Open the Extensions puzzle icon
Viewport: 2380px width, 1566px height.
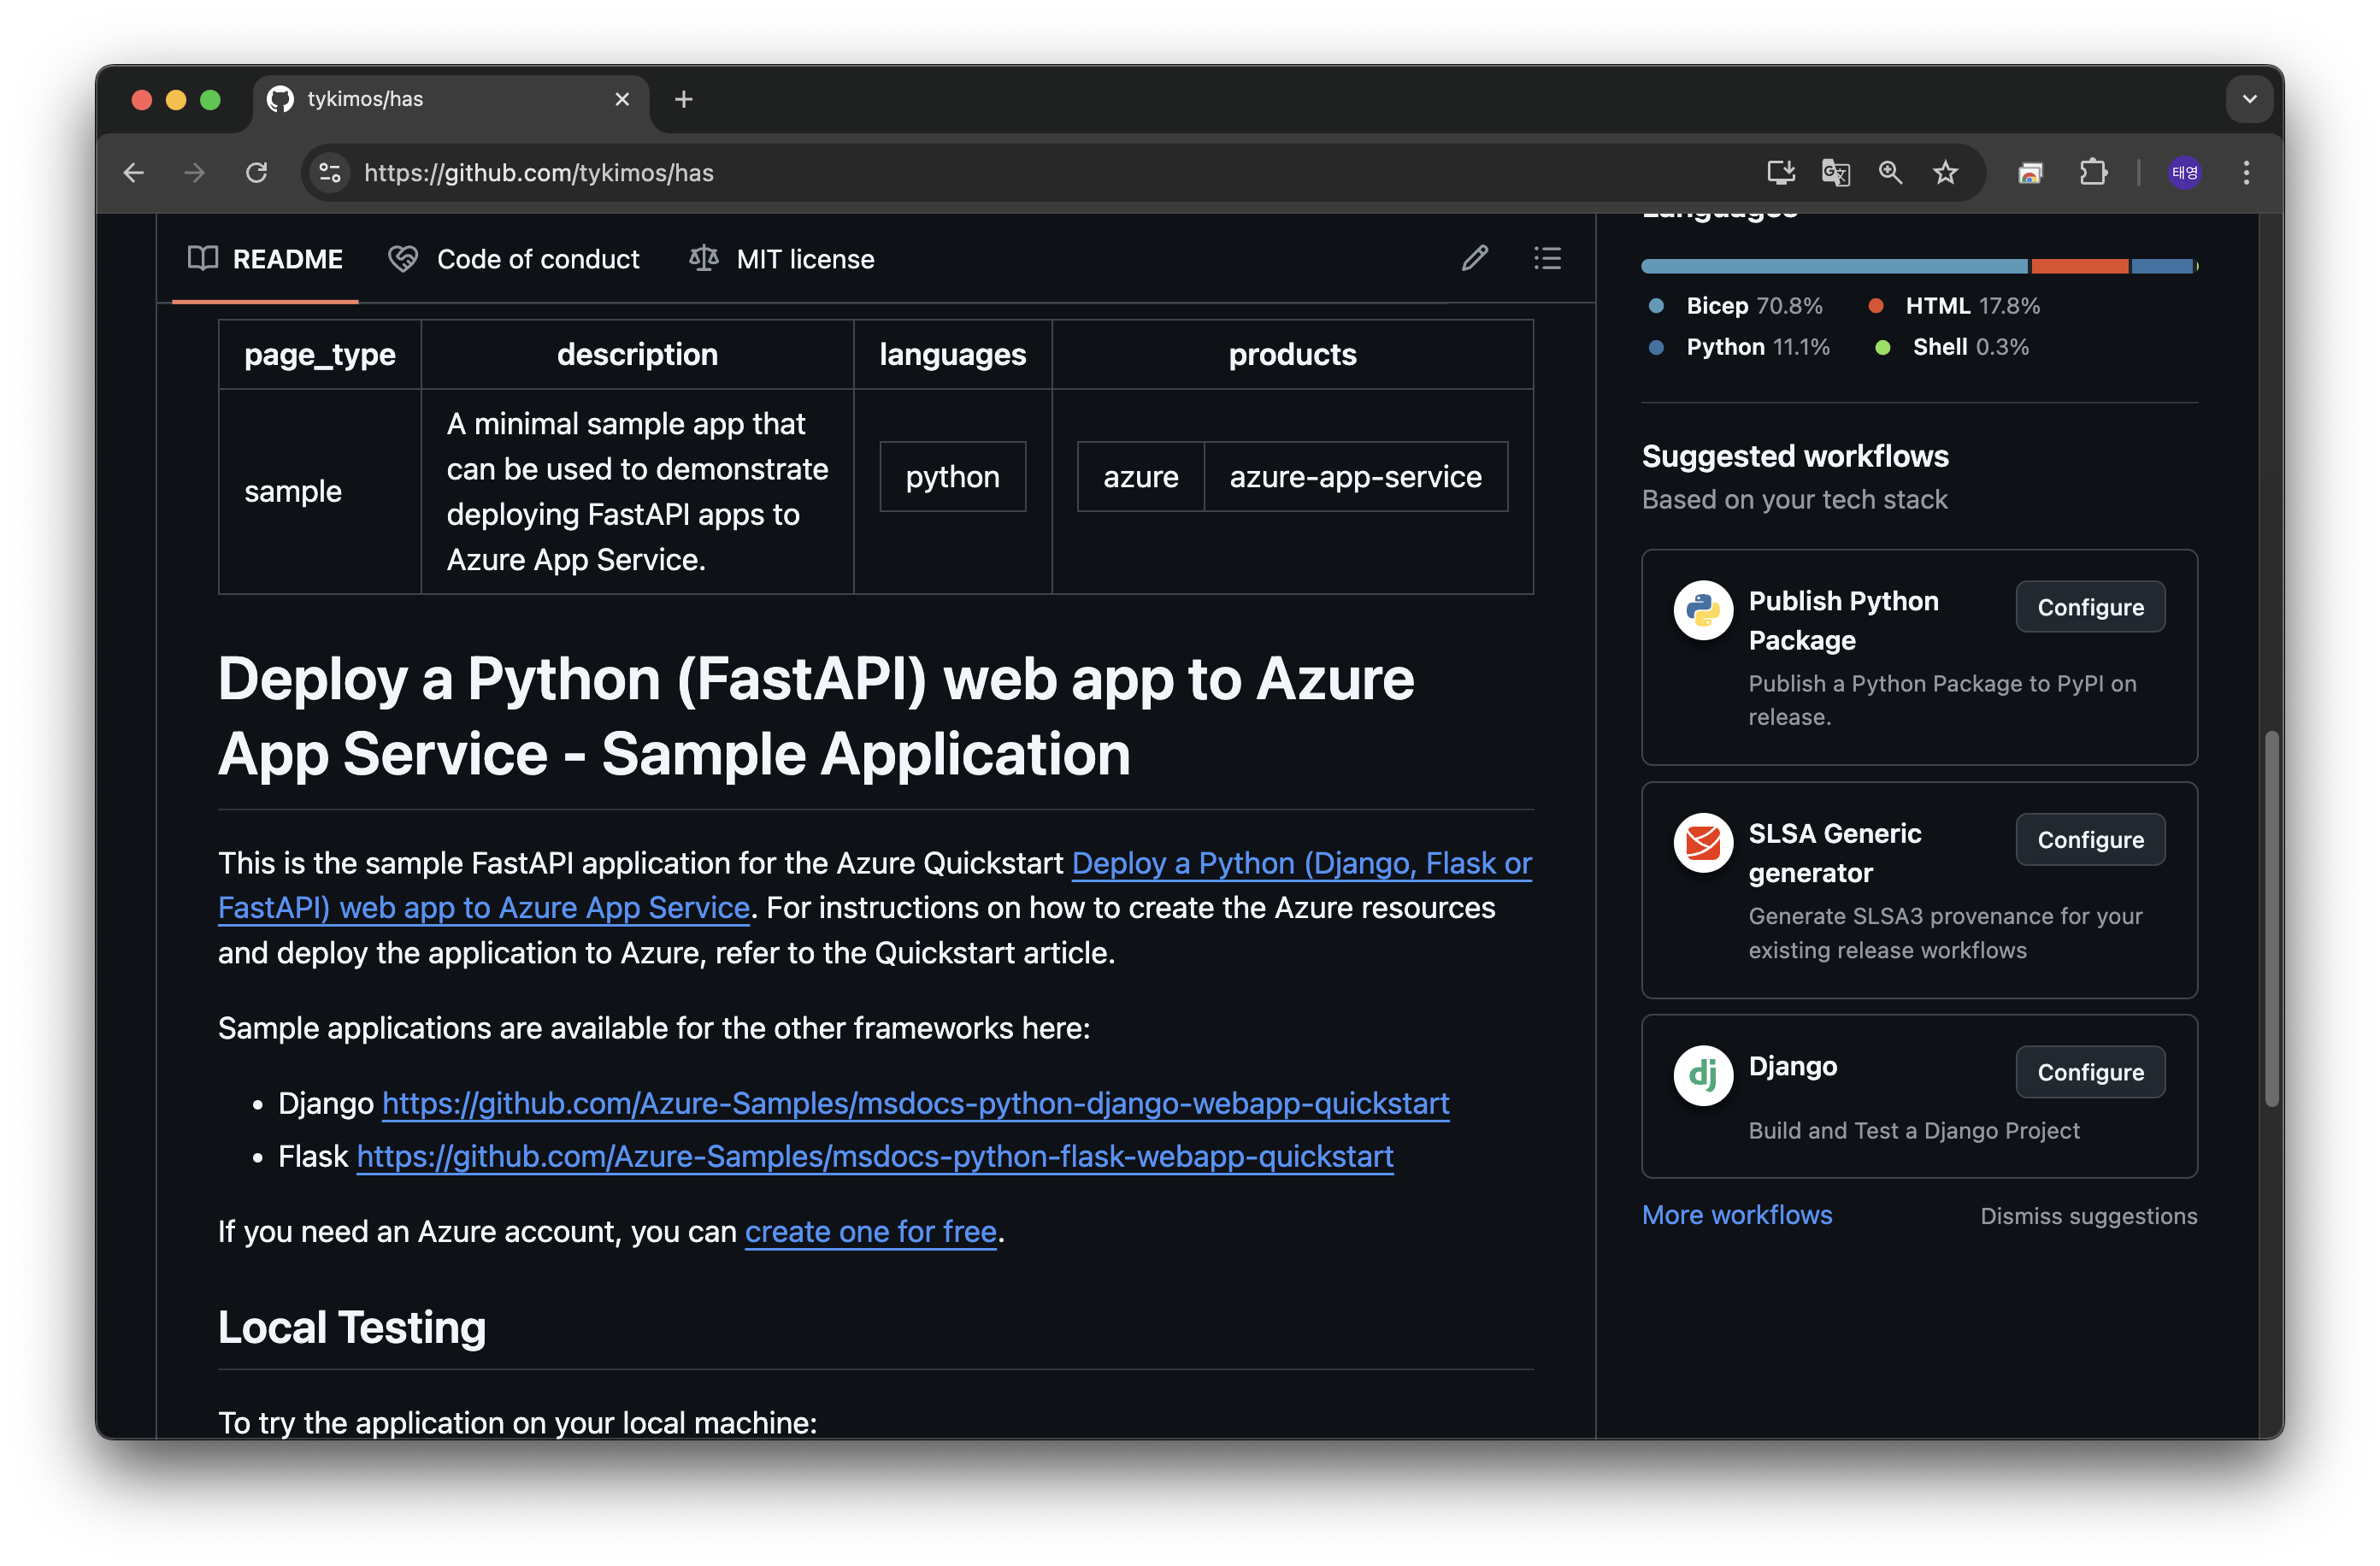pos(2092,173)
